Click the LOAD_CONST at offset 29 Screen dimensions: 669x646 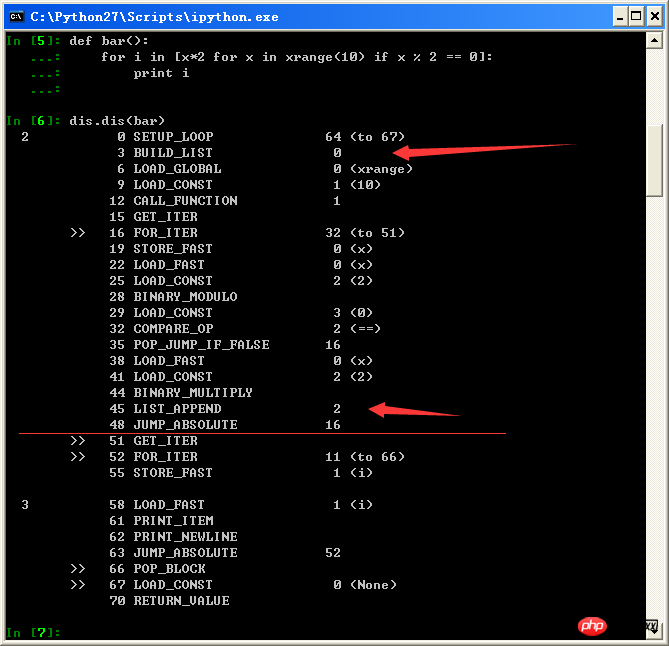[x=173, y=313]
